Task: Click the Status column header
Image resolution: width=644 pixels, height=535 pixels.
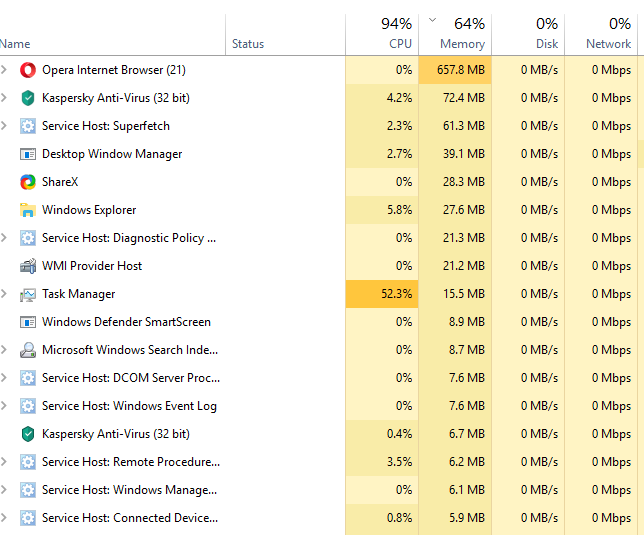Action: pos(248,44)
